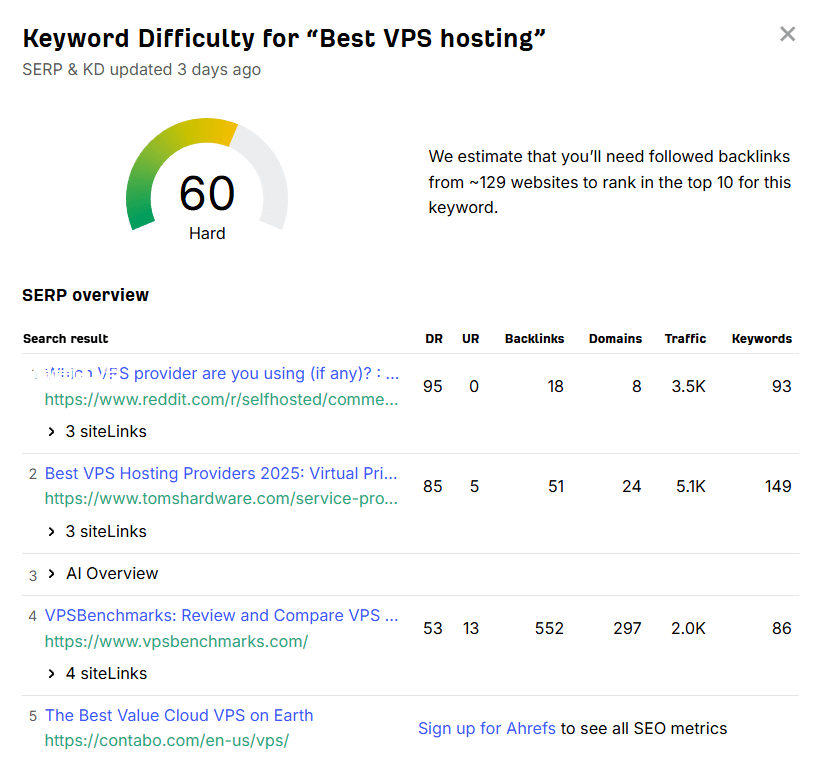Open the vpsbenchmarks.com URL link

[x=176, y=642]
